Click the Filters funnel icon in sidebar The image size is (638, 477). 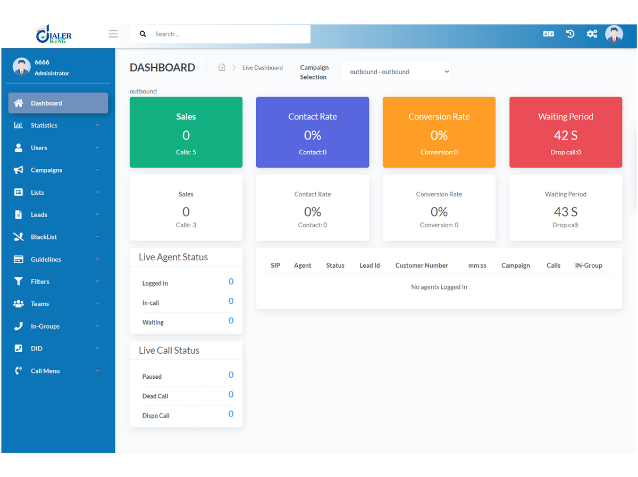(18, 281)
